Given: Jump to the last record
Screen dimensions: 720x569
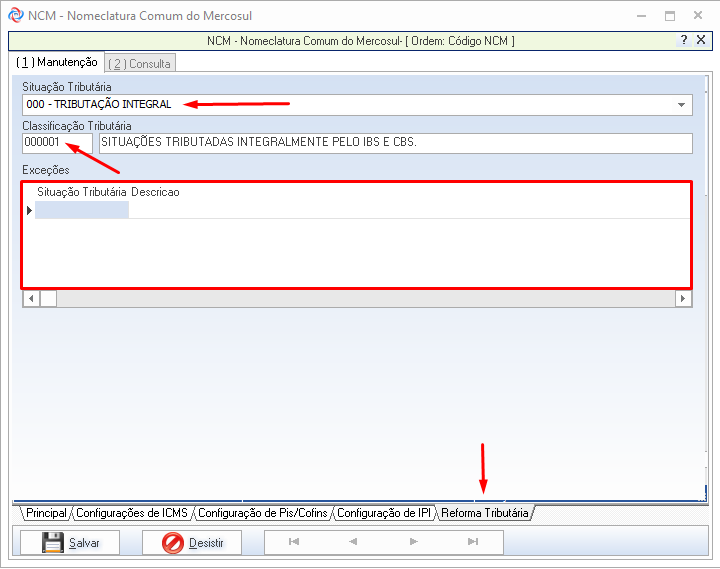Looking at the screenshot, I should [472, 542].
